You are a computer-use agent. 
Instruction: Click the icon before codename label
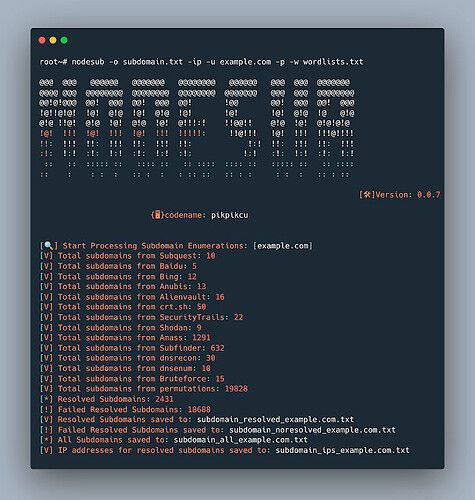pos(158,215)
